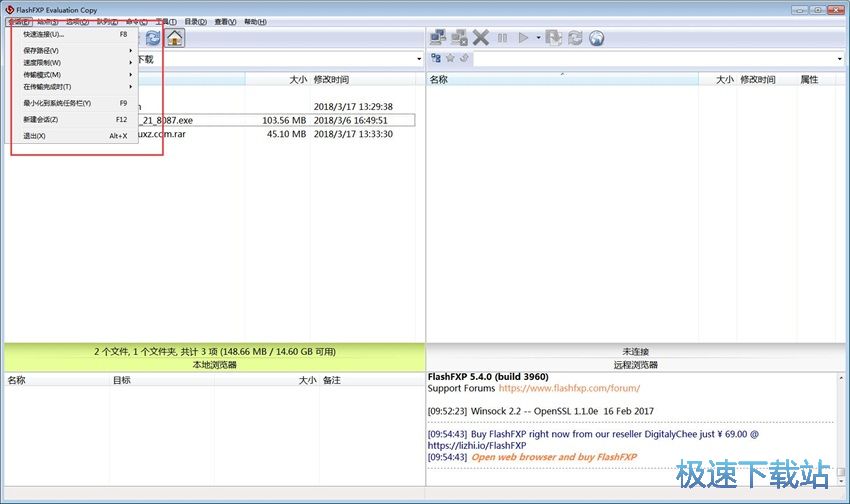
Task: Select 新建会话(Z) menu entry
Action: [72, 119]
